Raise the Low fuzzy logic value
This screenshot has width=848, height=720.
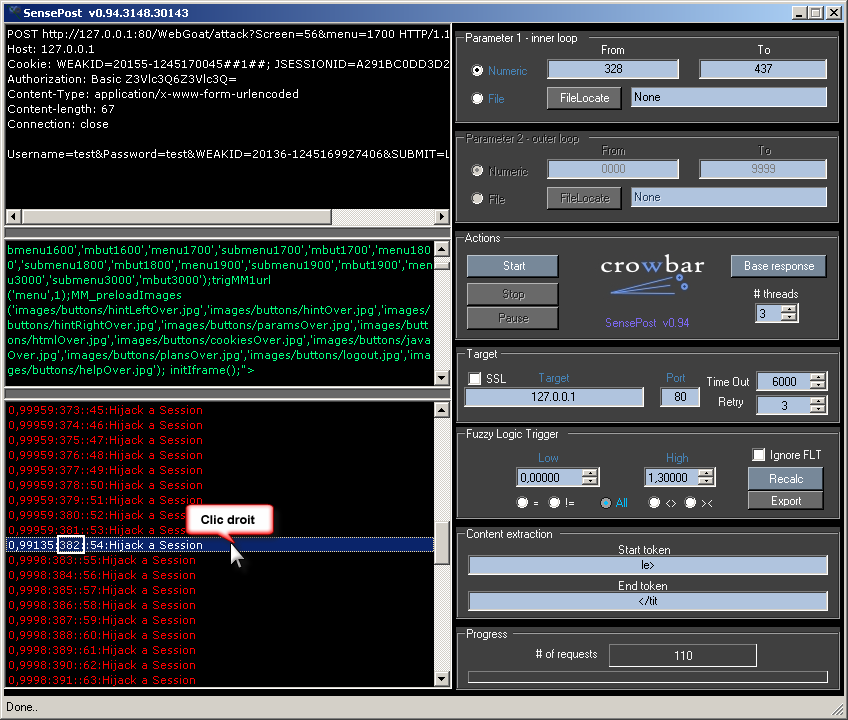click(x=589, y=473)
